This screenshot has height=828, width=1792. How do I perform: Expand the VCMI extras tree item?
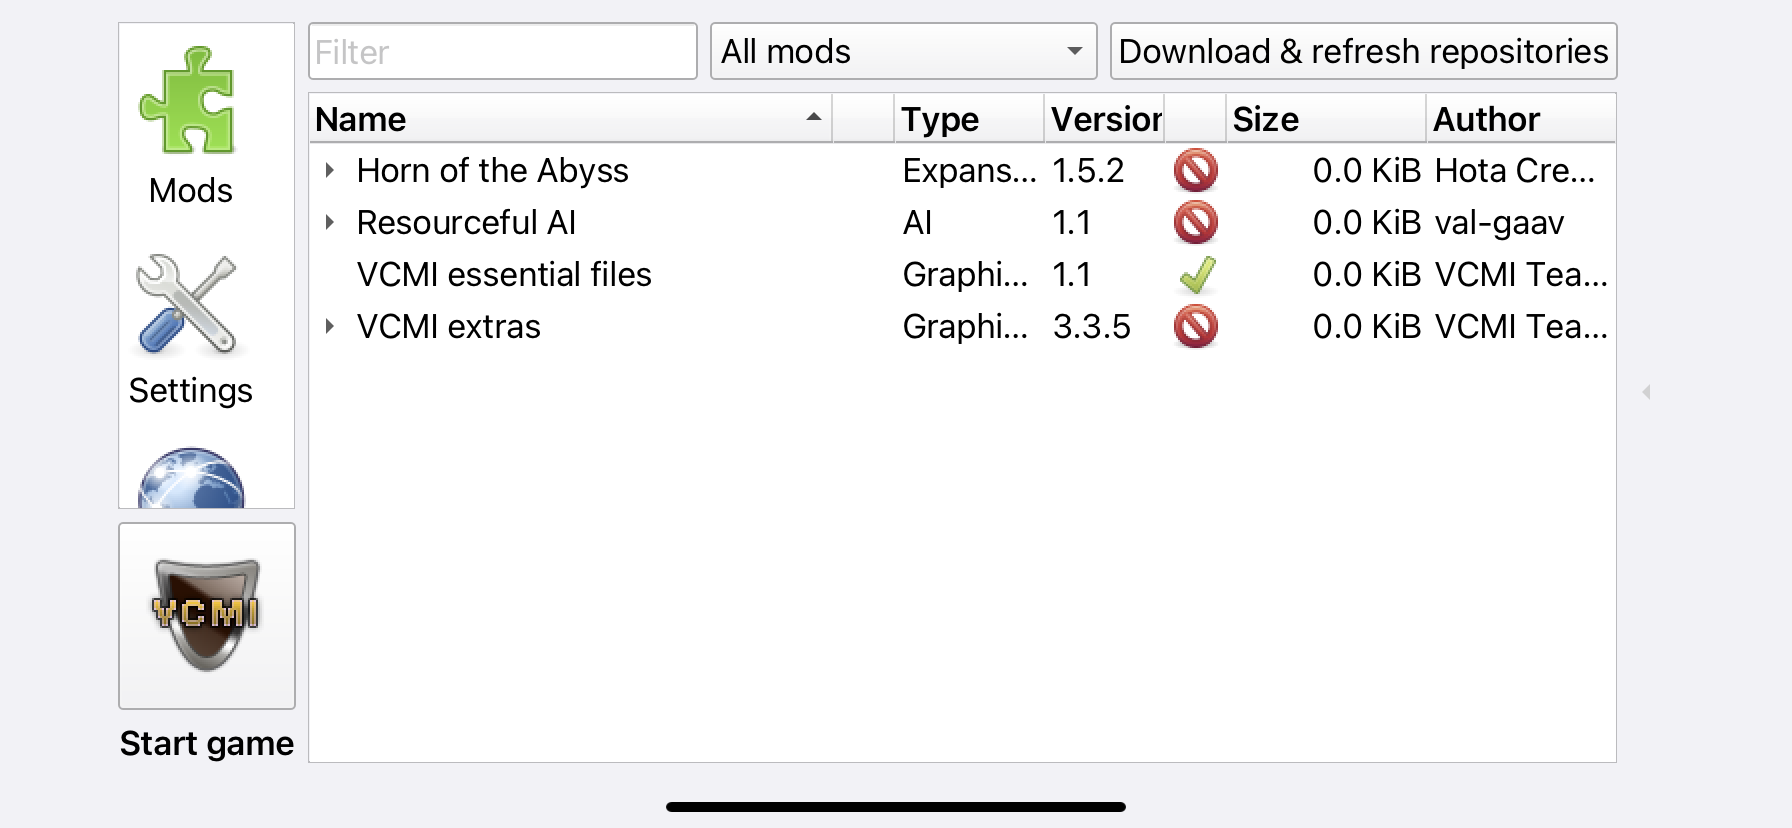tap(330, 326)
